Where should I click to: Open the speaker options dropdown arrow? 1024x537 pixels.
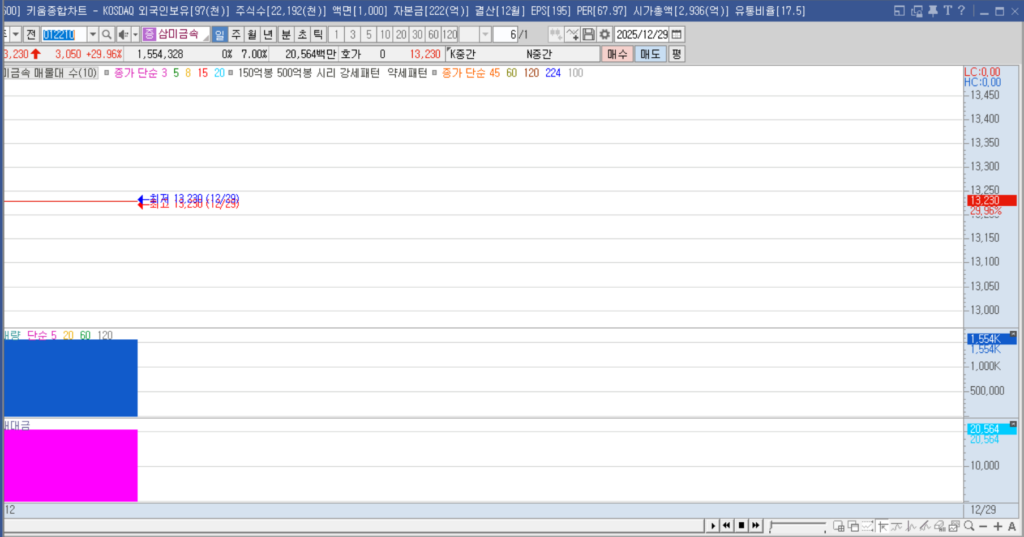click(x=134, y=34)
